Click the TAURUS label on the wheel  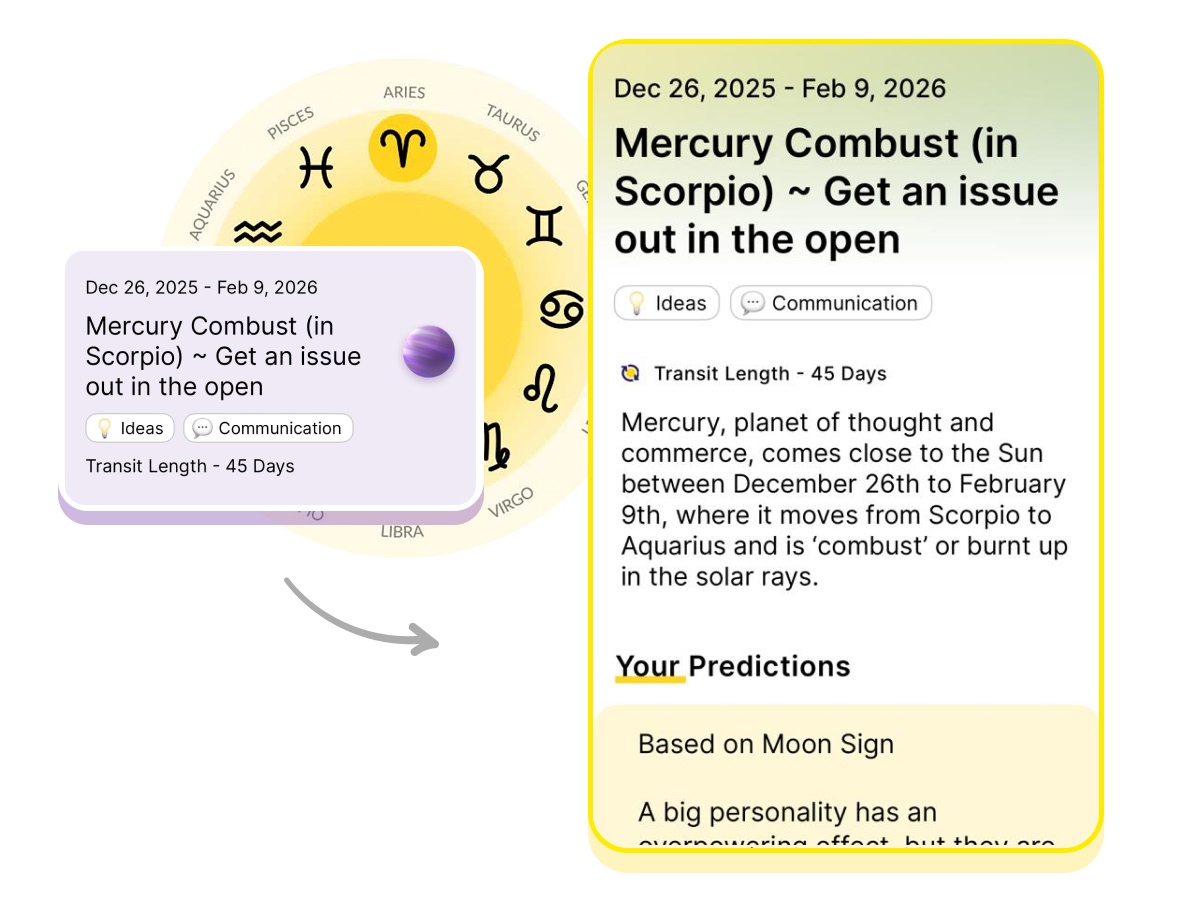pyautogui.click(x=513, y=121)
